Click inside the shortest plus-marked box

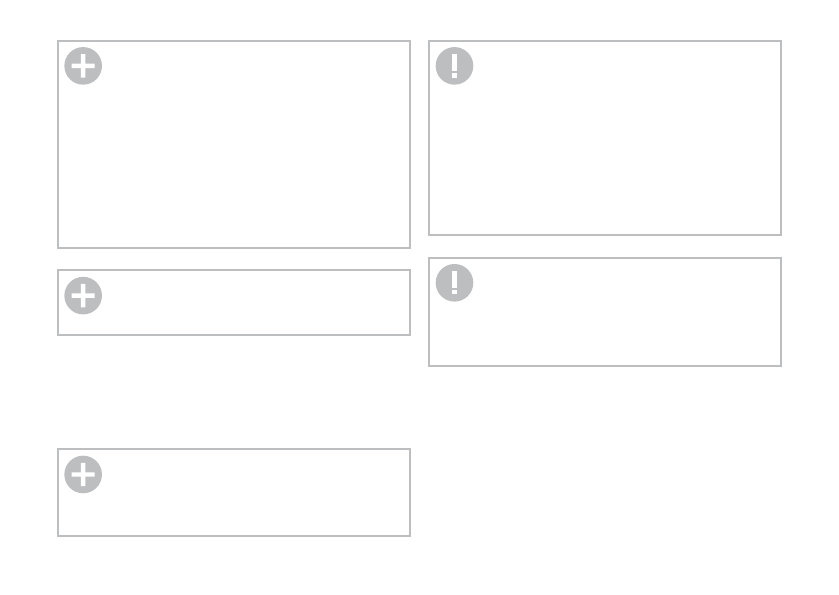pyautogui.click(x=234, y=302)
